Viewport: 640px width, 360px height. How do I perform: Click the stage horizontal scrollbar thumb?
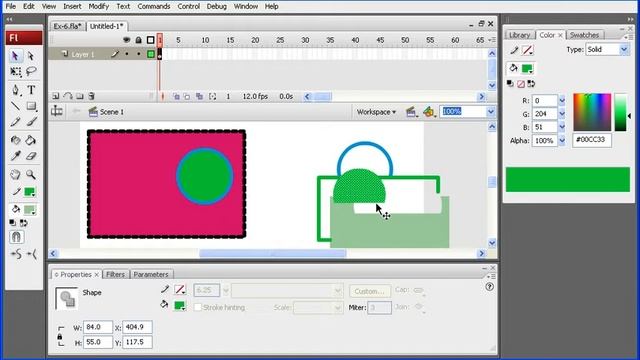point(273,254)
